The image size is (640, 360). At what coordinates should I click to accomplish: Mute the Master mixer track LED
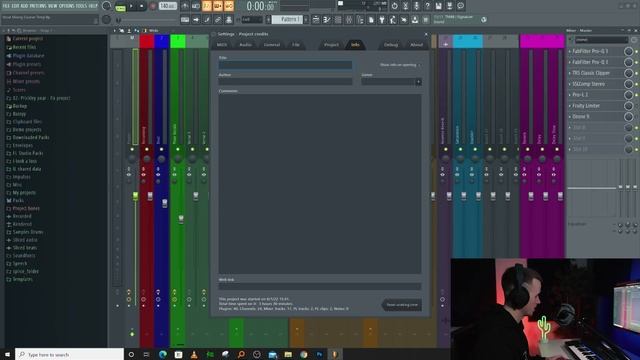[x=132, y=149]
